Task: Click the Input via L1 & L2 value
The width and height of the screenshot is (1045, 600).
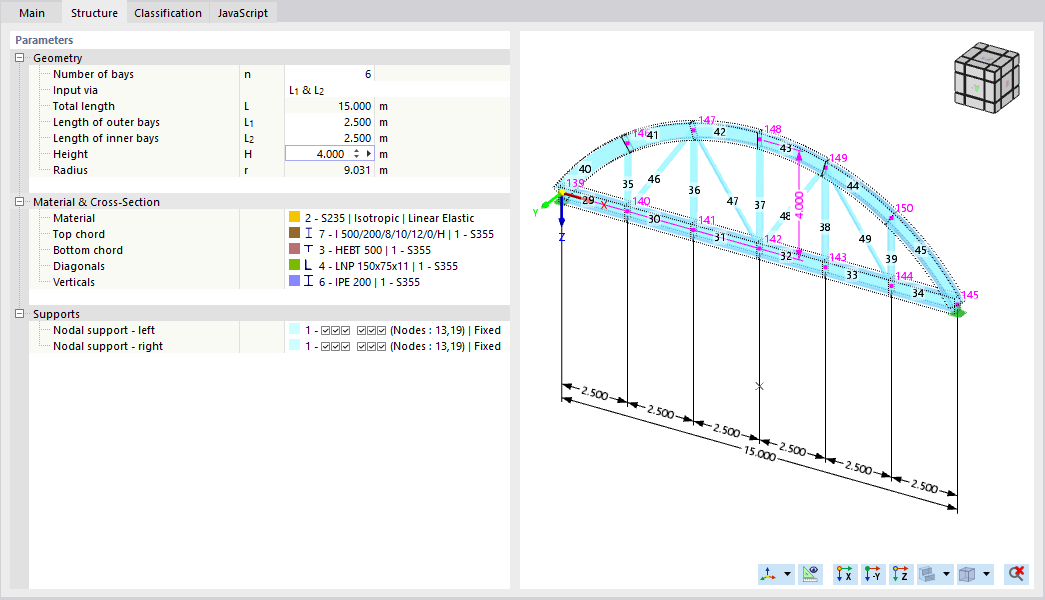Action: 397,90
